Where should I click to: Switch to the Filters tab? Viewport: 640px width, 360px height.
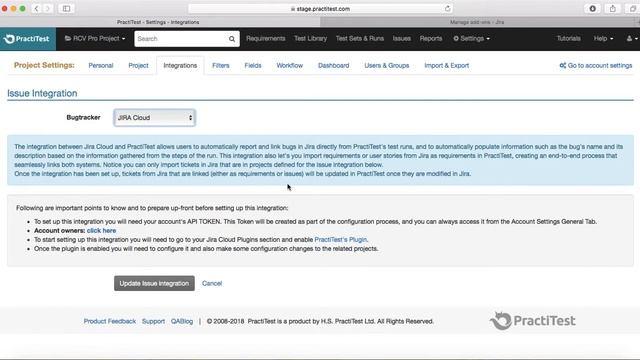click(220, 66)
